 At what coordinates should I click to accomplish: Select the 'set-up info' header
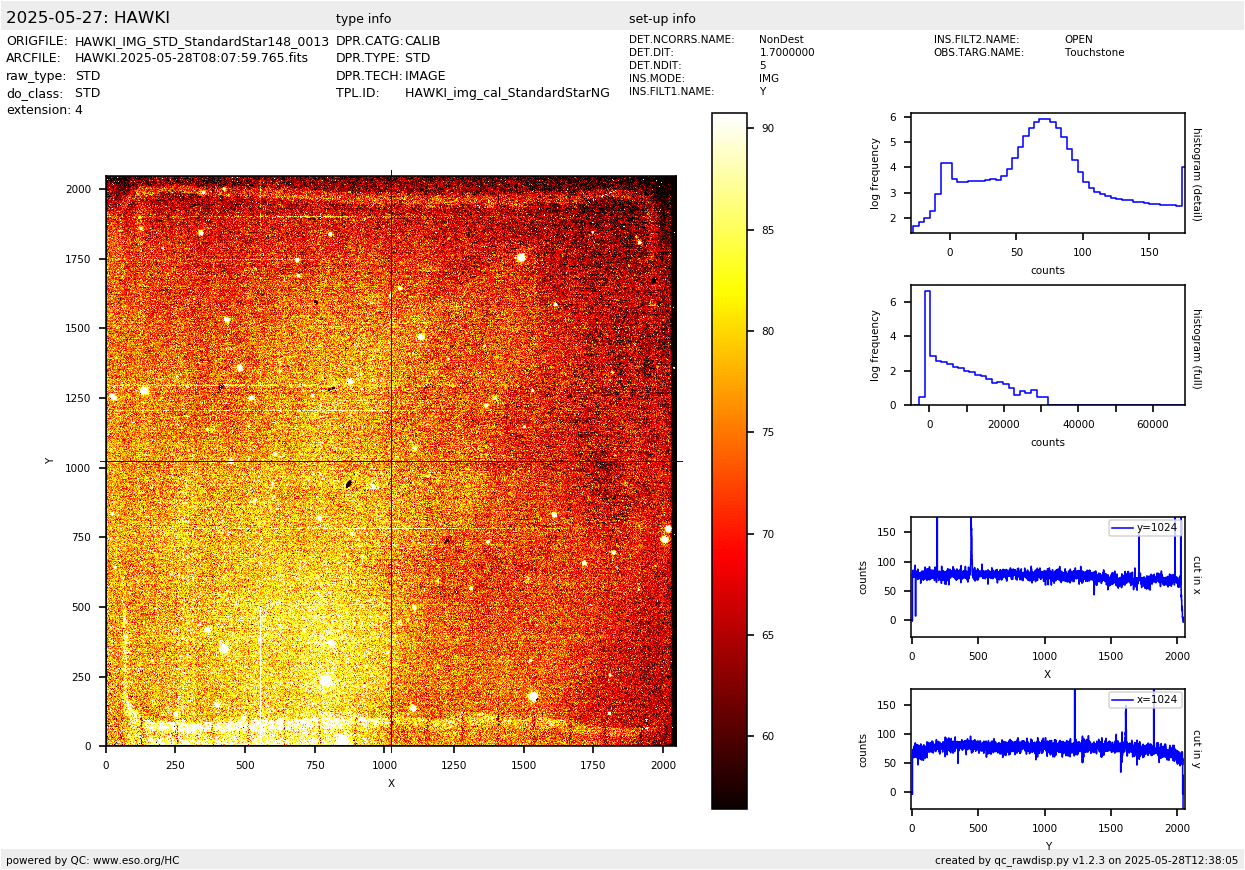point(662,19)
